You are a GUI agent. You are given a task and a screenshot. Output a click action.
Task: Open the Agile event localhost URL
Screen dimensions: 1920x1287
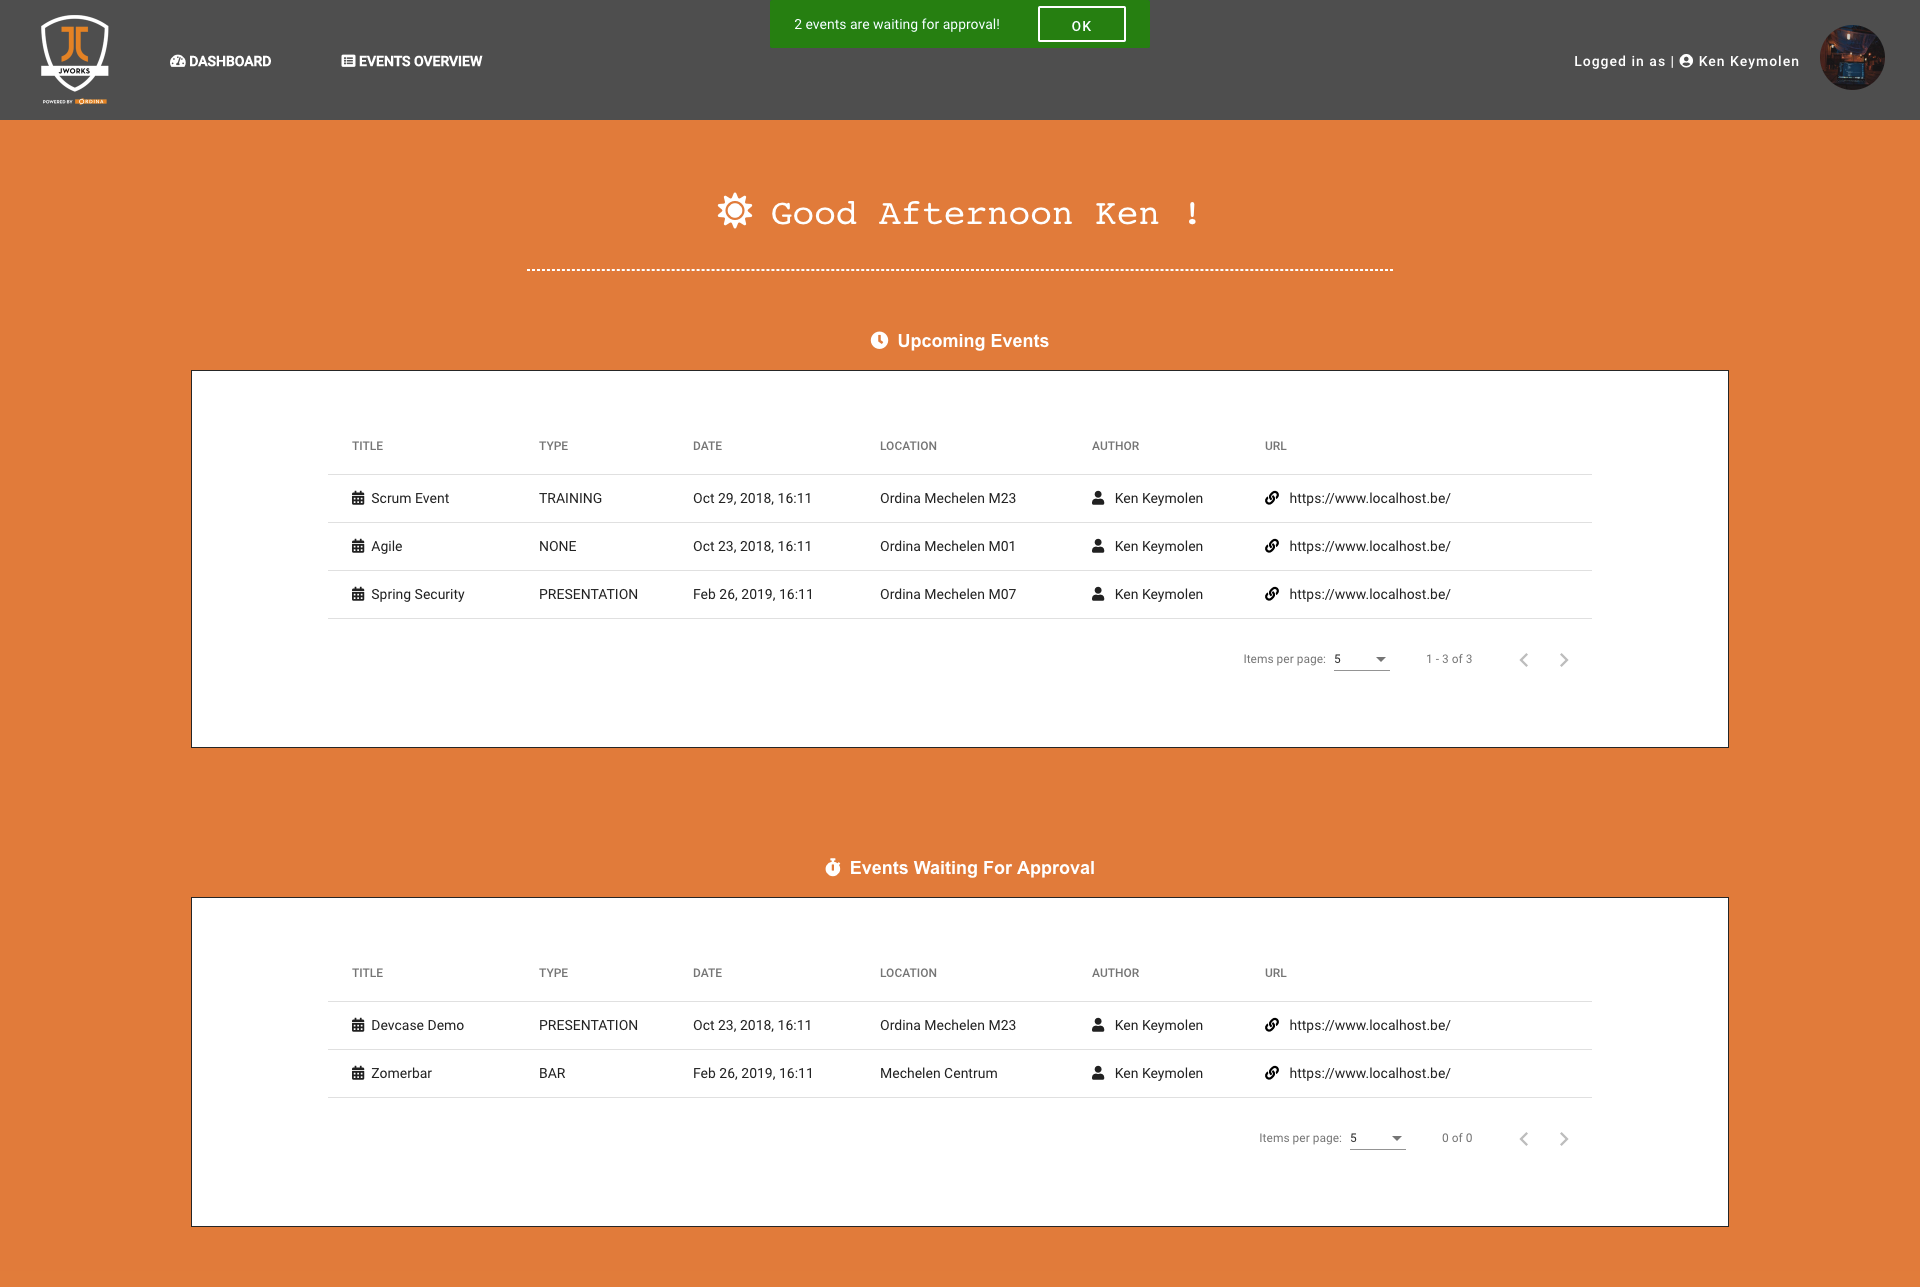click(1369, 546)
